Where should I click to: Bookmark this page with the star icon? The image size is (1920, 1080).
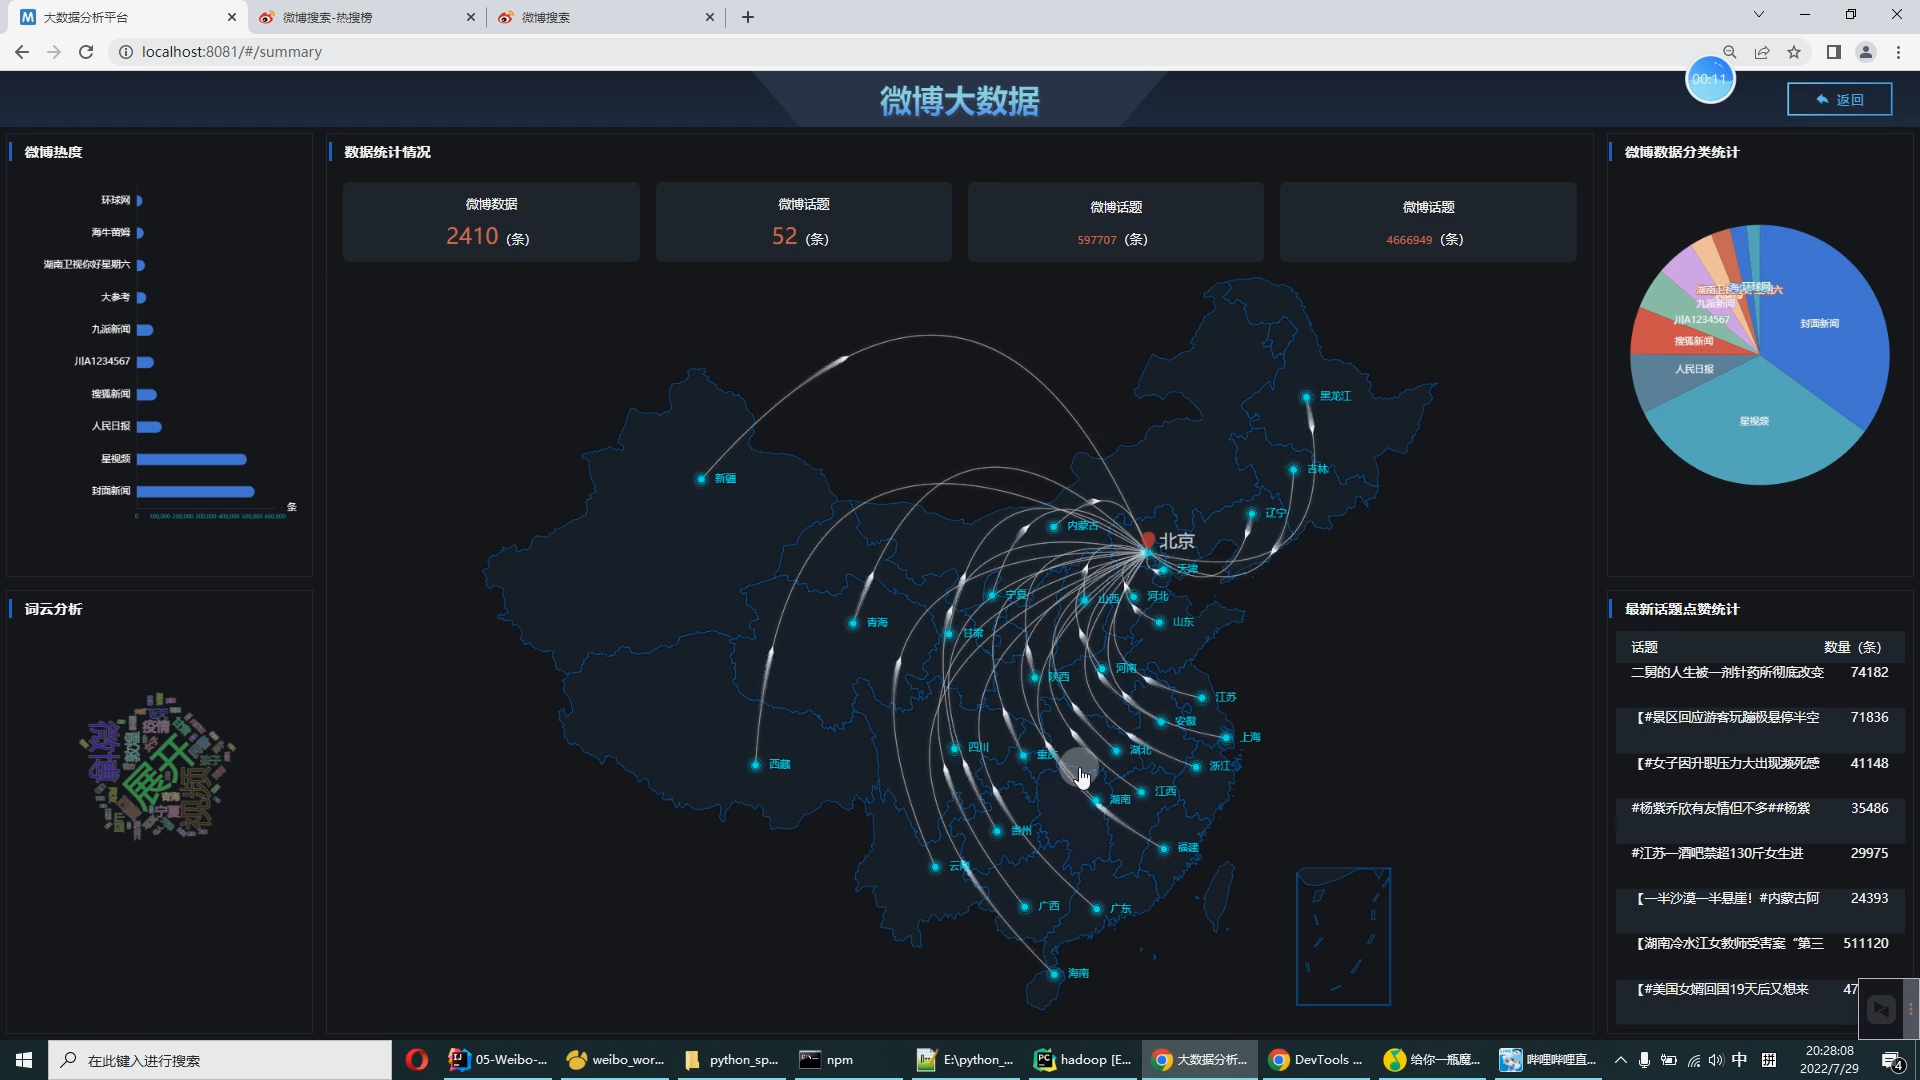pyautogui.click(x=1794, y=52)
